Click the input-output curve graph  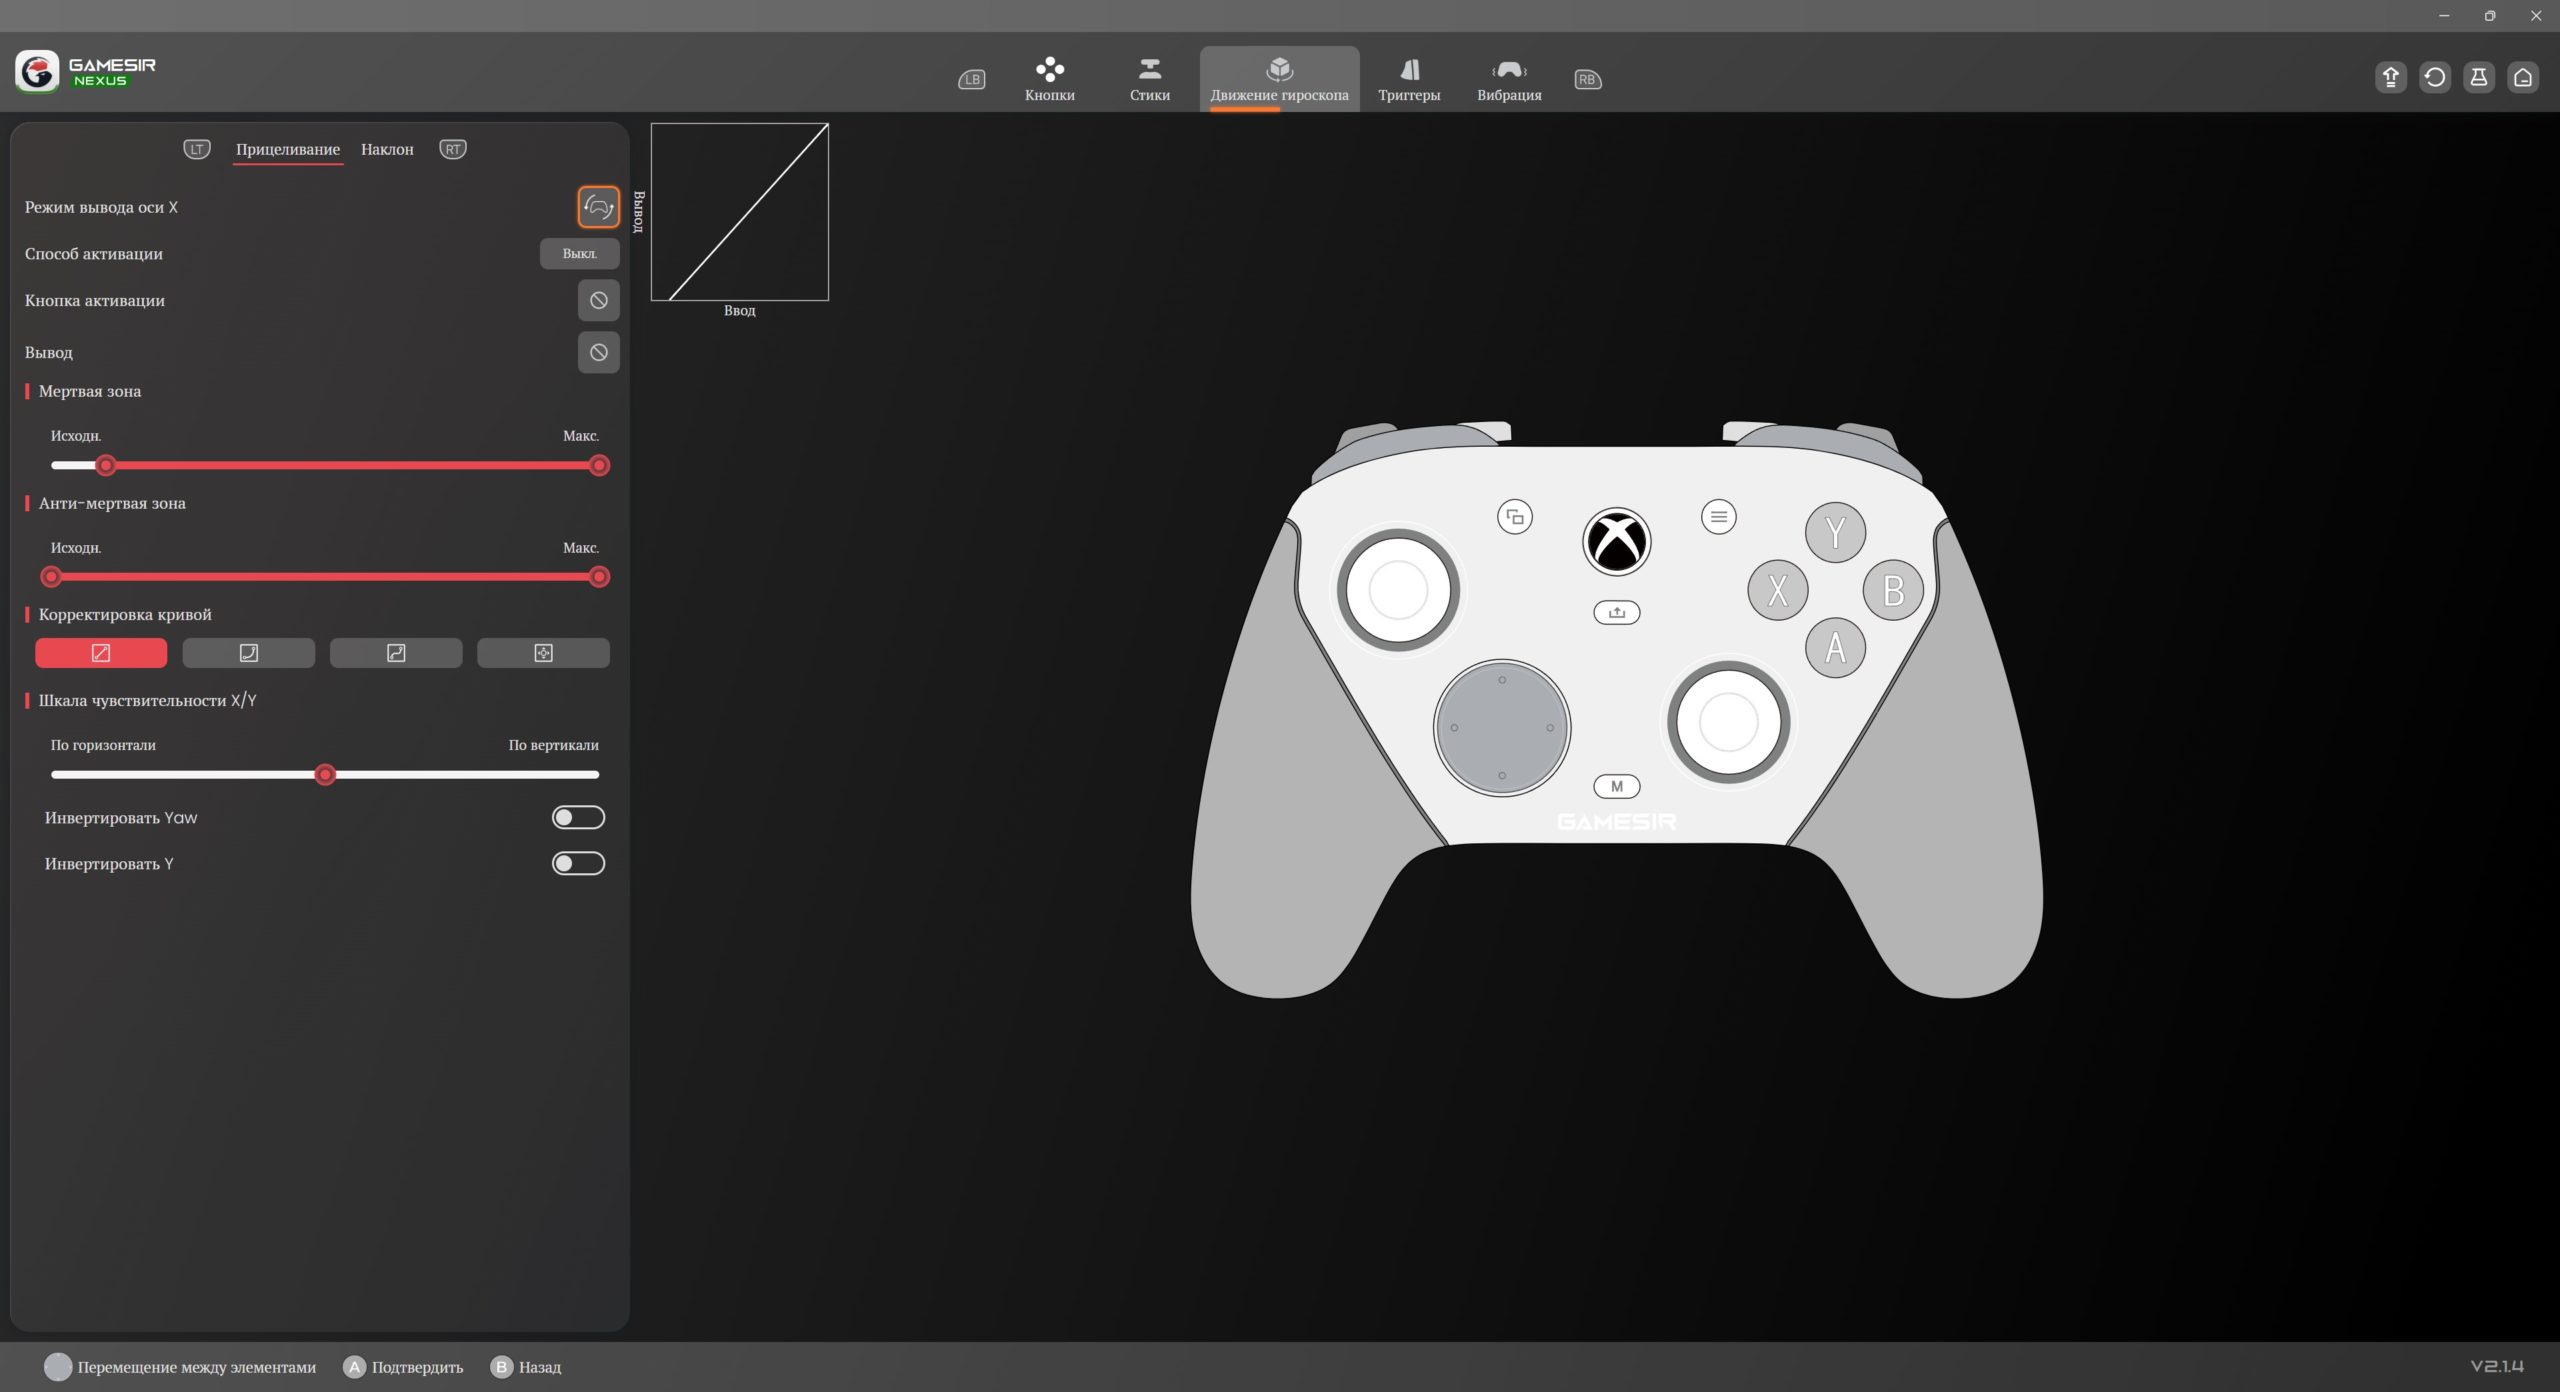point(740,212)
